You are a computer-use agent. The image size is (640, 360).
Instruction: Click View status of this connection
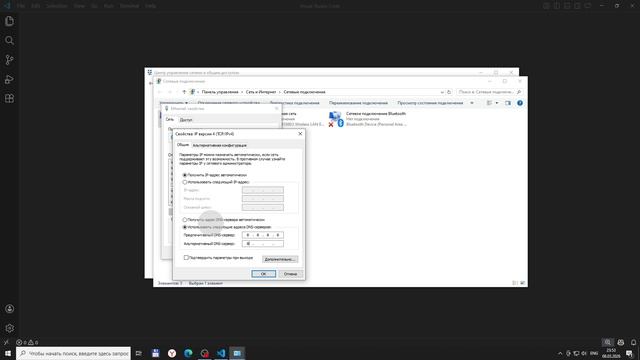click(x=430, y=103)
